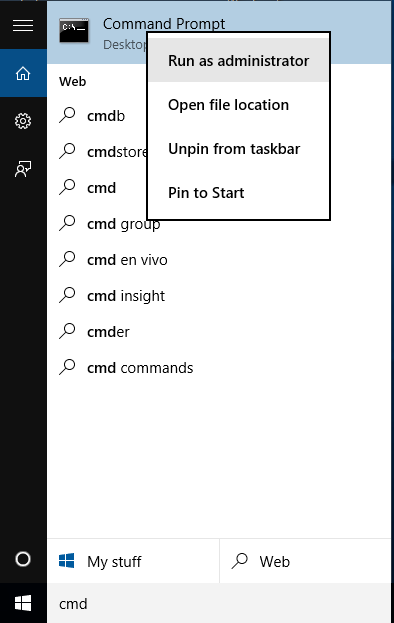
Task: Select the Home icon in sidebar
Action: pos(23,73)
